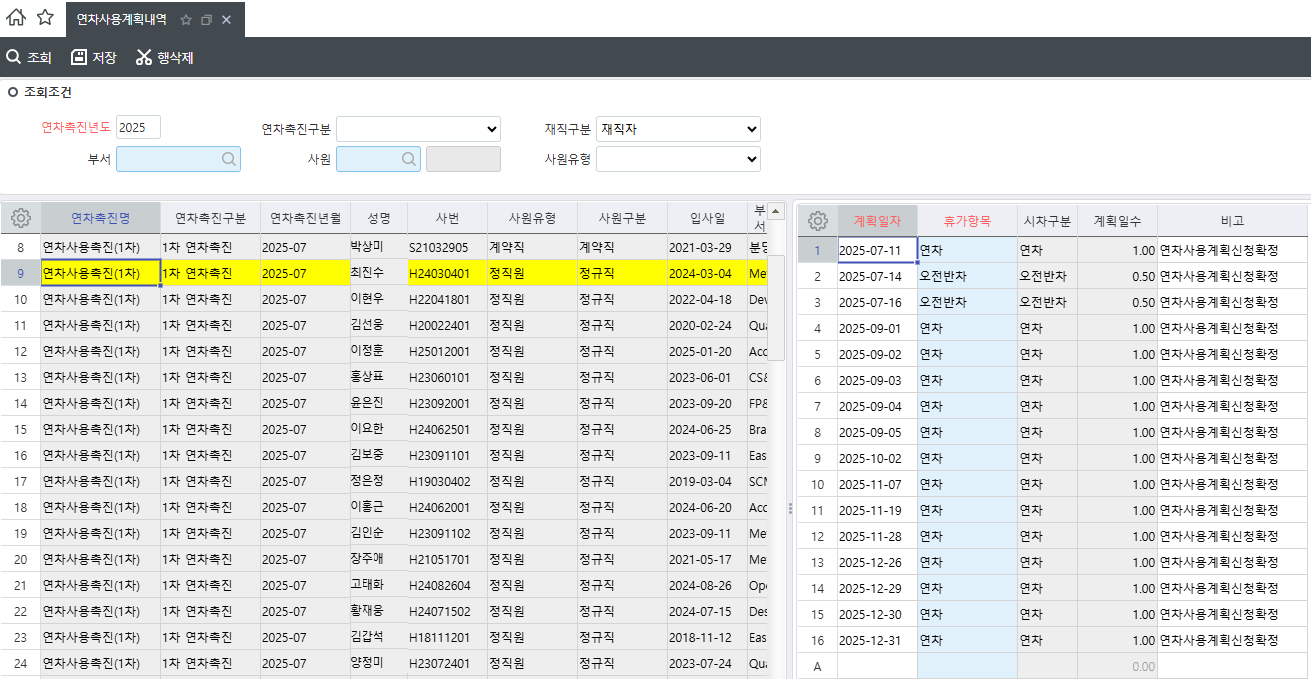Viewport: 1311px width, 679px height.
Task: Open right grid settings gear
Action: point(818,220)
